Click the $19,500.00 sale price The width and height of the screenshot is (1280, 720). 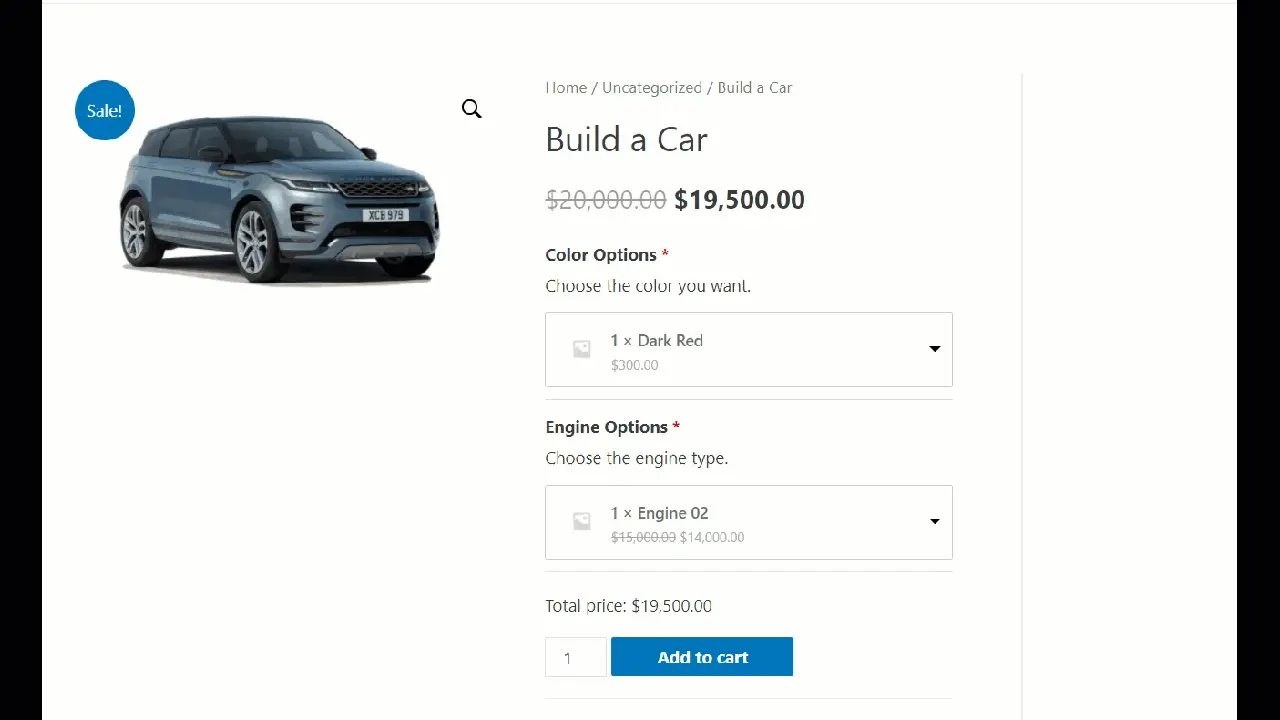(739, 200)
